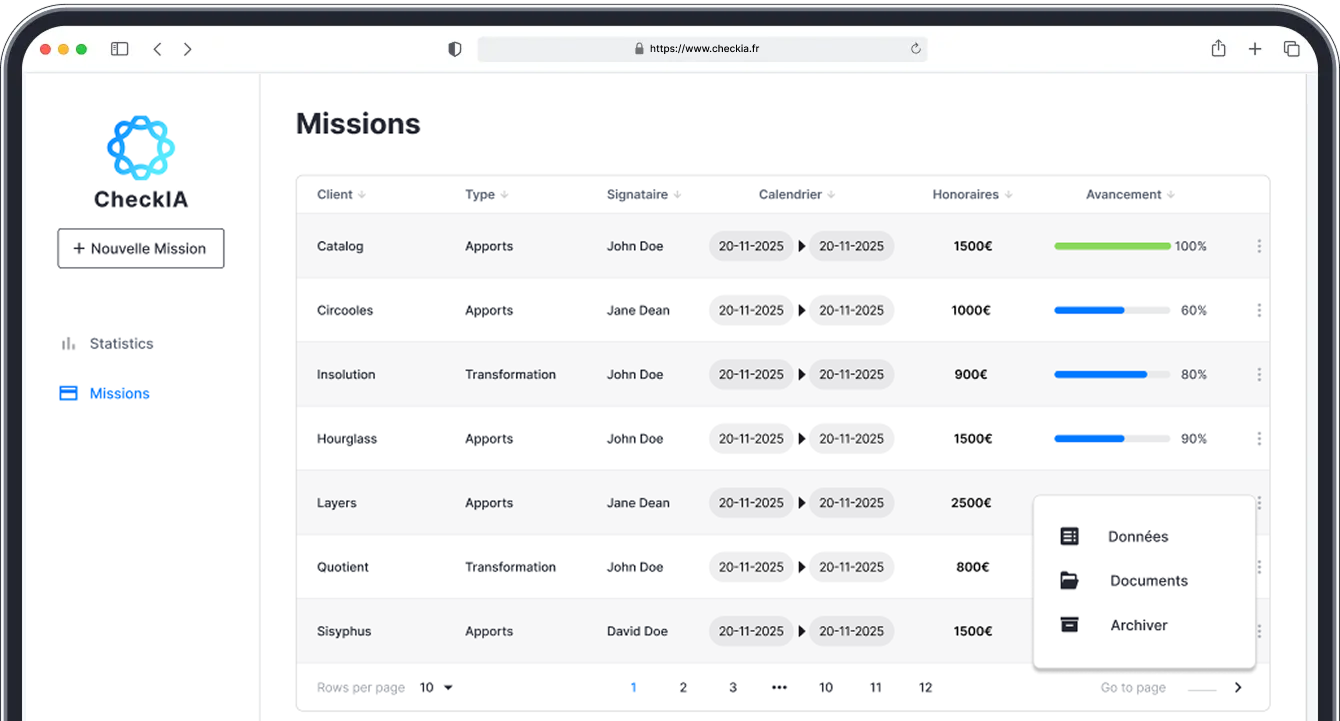Image resolution: width=1340 pixels, height=721 pixels.
Task: Reload the page using the refresh icon
Action: click(x=915, y=49)
